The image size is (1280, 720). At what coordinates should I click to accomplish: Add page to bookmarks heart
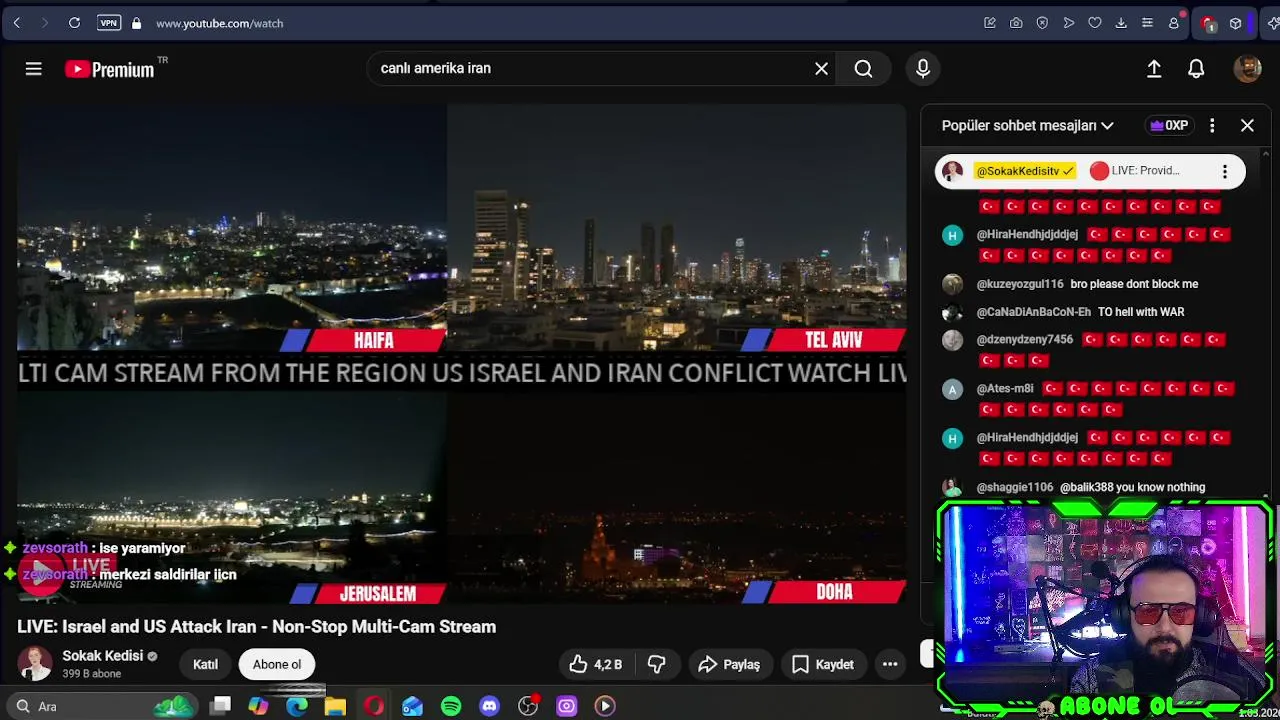pyautogui.click(x=1095, y=23)
